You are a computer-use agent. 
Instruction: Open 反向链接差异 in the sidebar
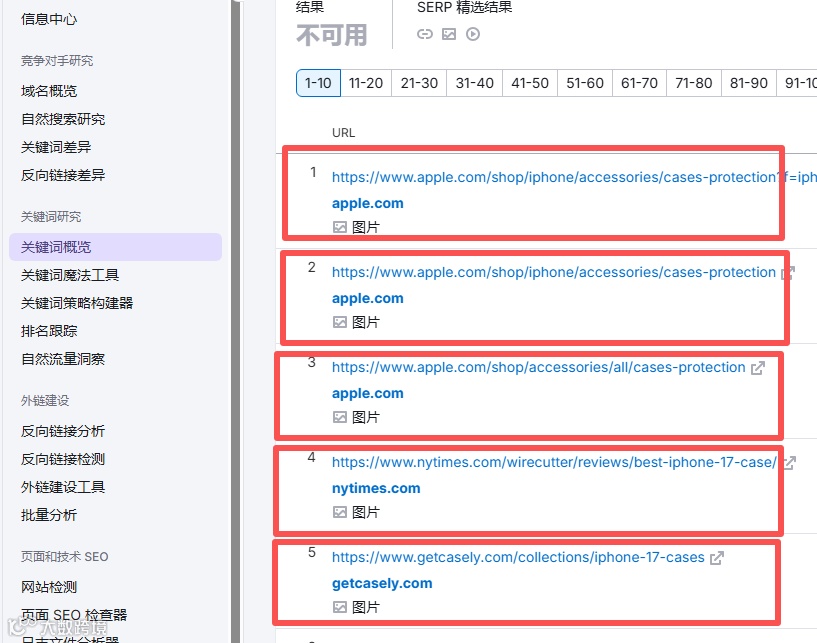(63, 175)
